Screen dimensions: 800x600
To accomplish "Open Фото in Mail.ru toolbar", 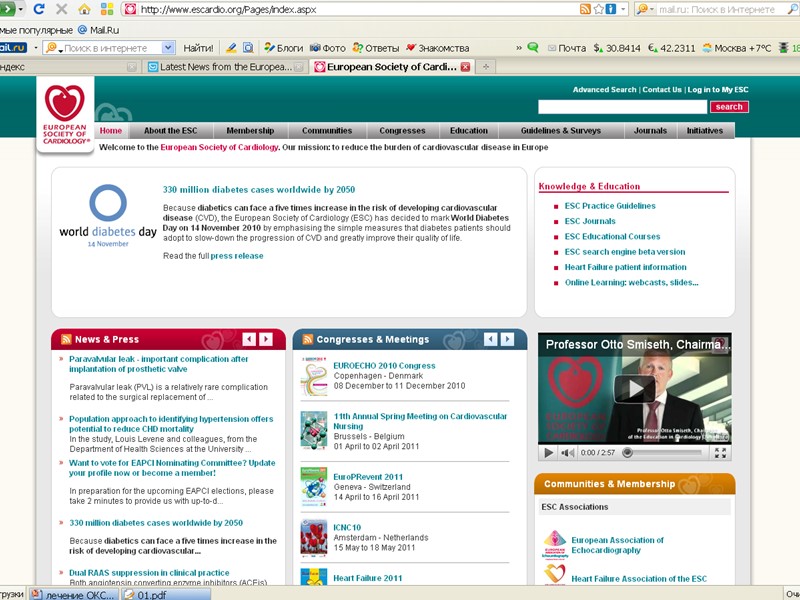I will (328, 48).
